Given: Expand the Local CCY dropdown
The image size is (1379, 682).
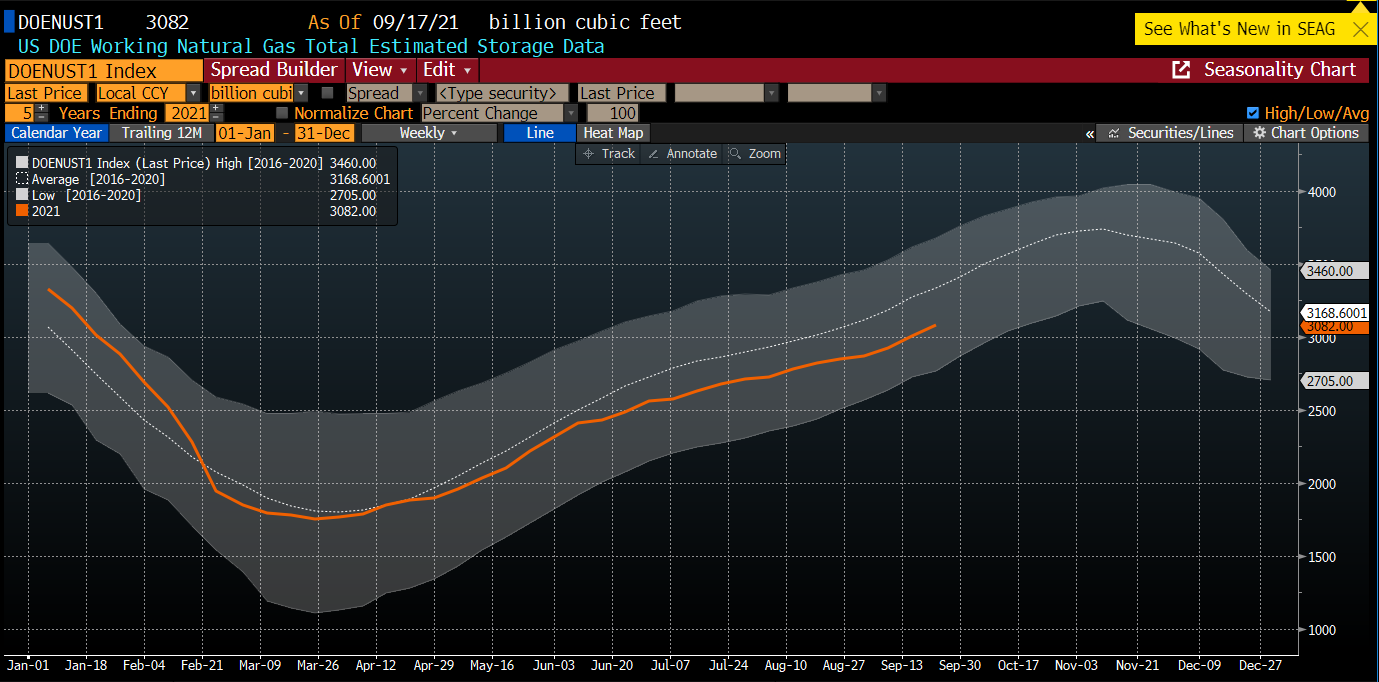Looking at the screenshot, I should coord(193,93).
